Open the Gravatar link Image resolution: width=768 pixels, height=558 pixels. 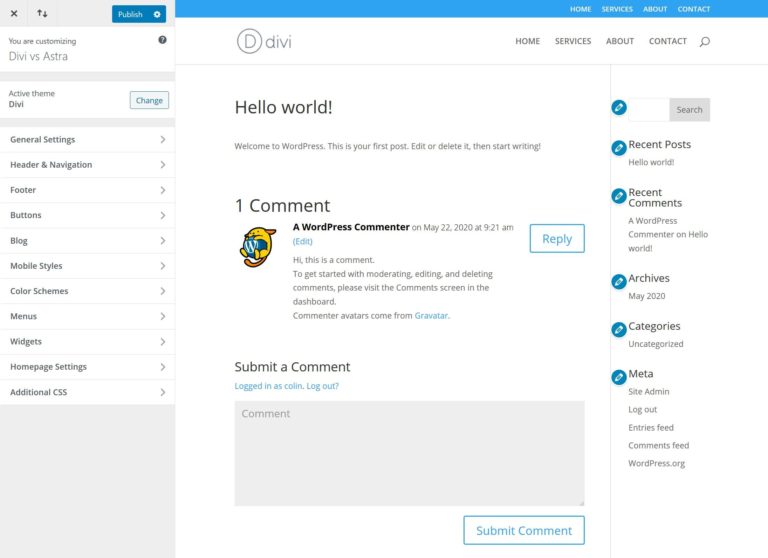431,315
